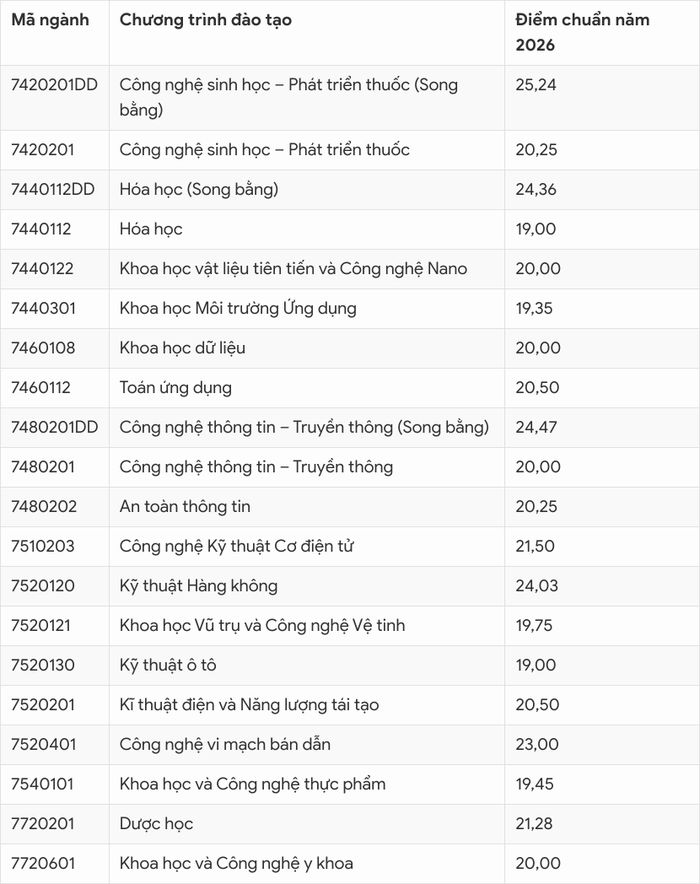Select the 'Kỹ thuật Hàng không' row
This screenshot has width=700, height=884.
pyautogui.click(x=350, y=586)
